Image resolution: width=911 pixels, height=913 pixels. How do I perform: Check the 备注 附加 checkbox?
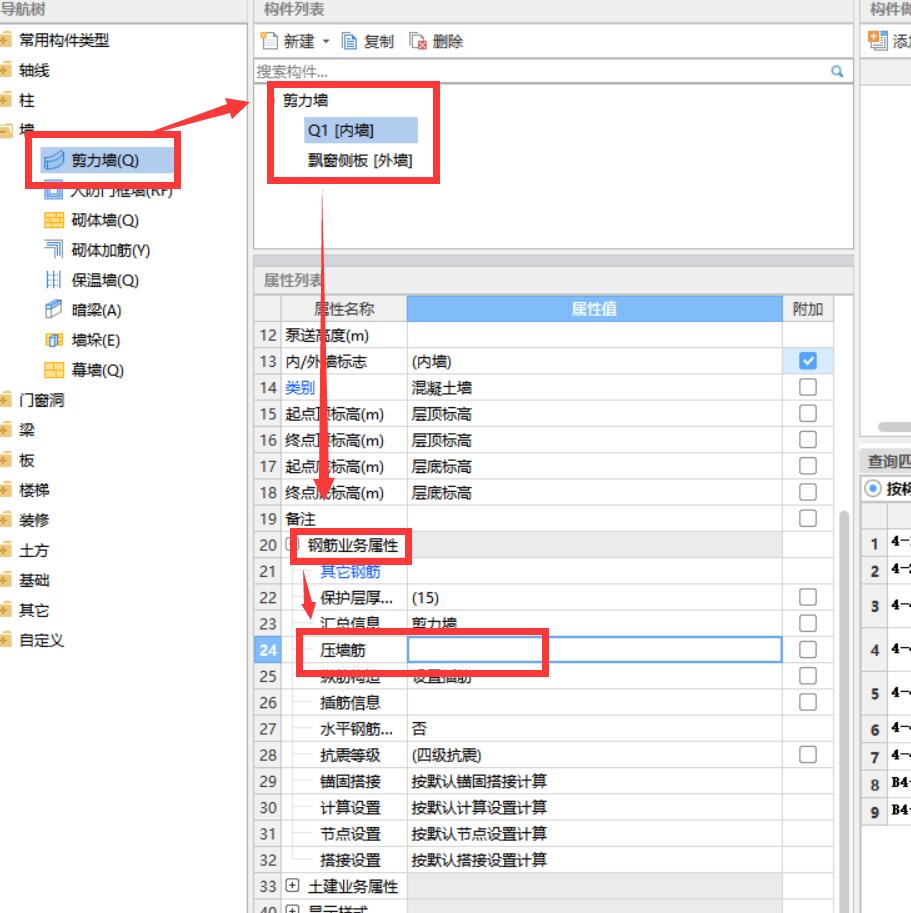807,518
